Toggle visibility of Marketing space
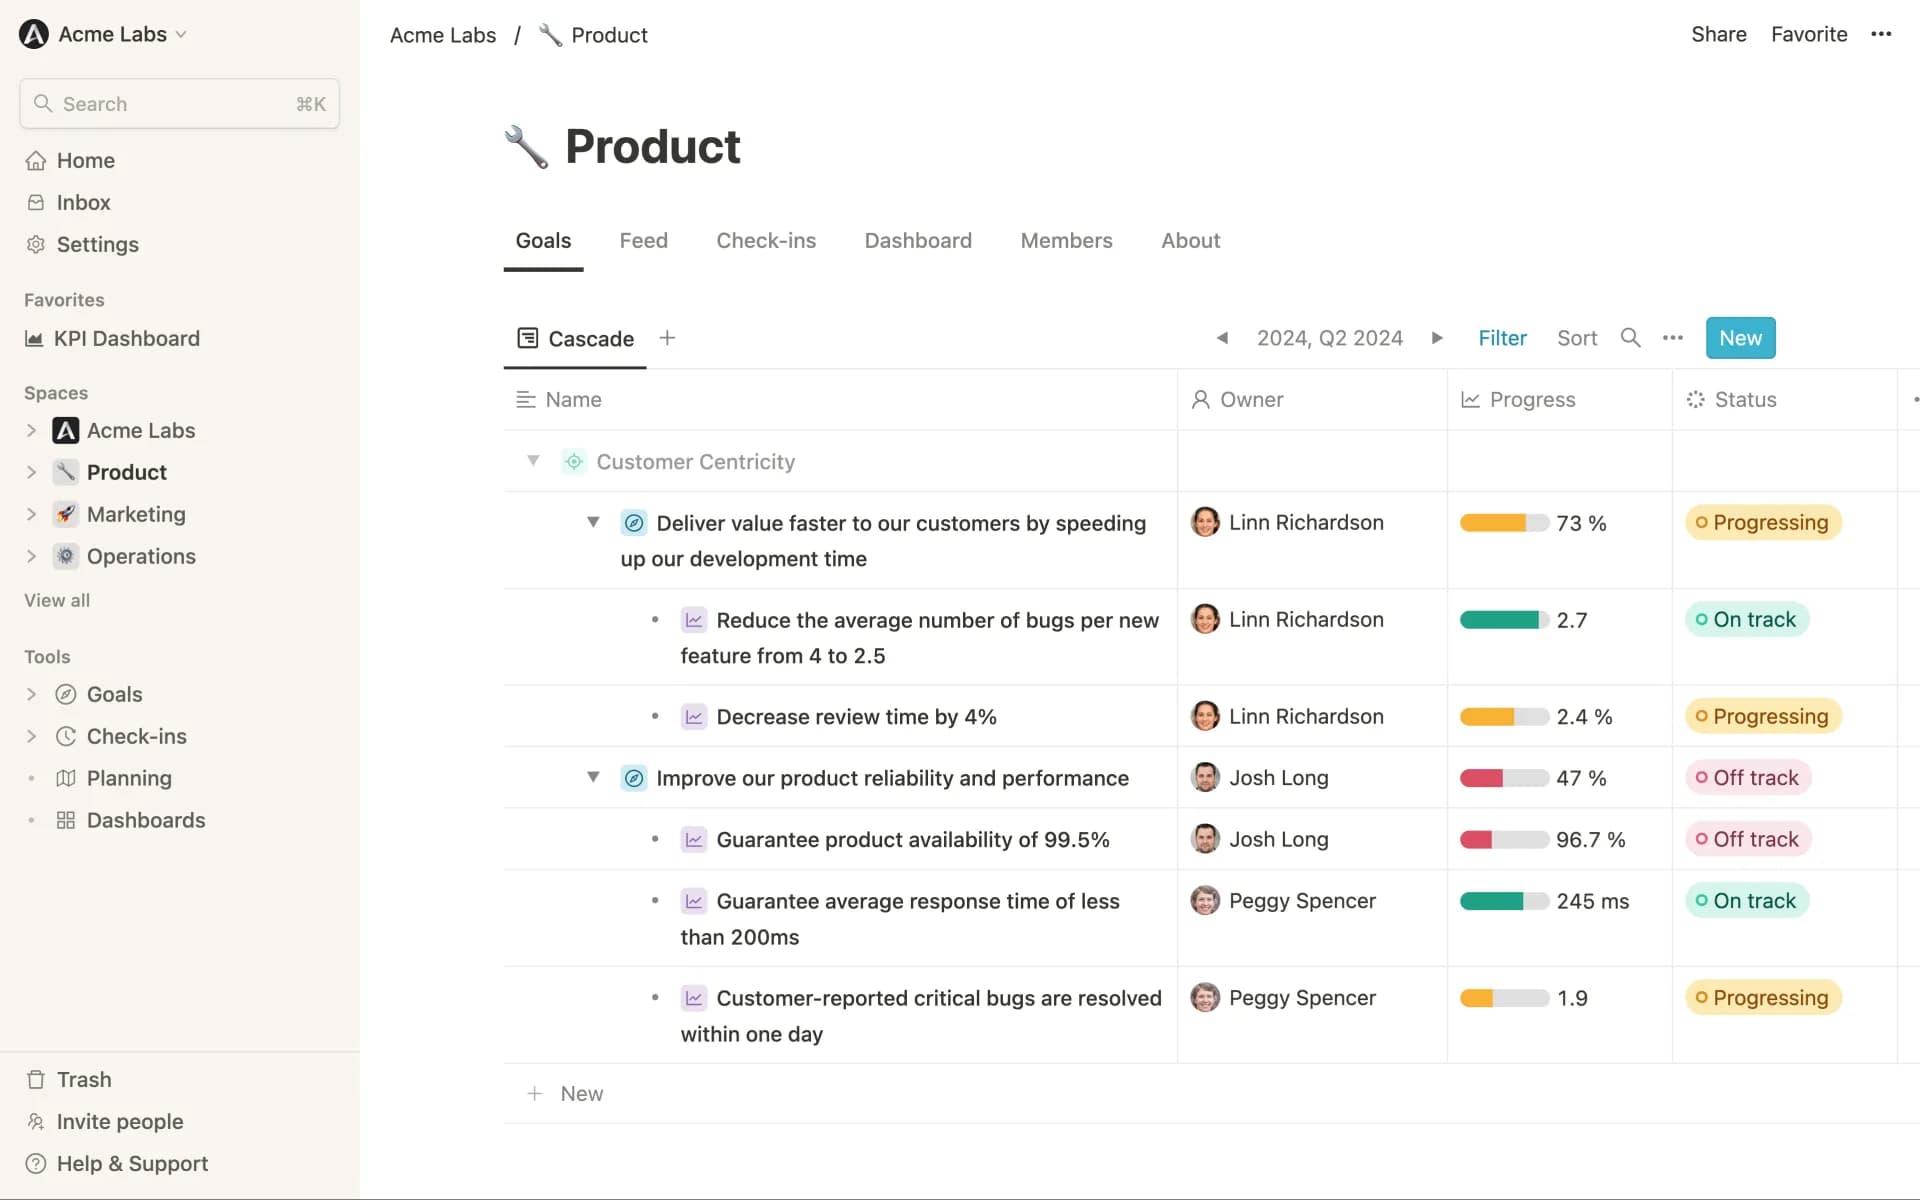The image size is (1920, 1200). (30, 513)
